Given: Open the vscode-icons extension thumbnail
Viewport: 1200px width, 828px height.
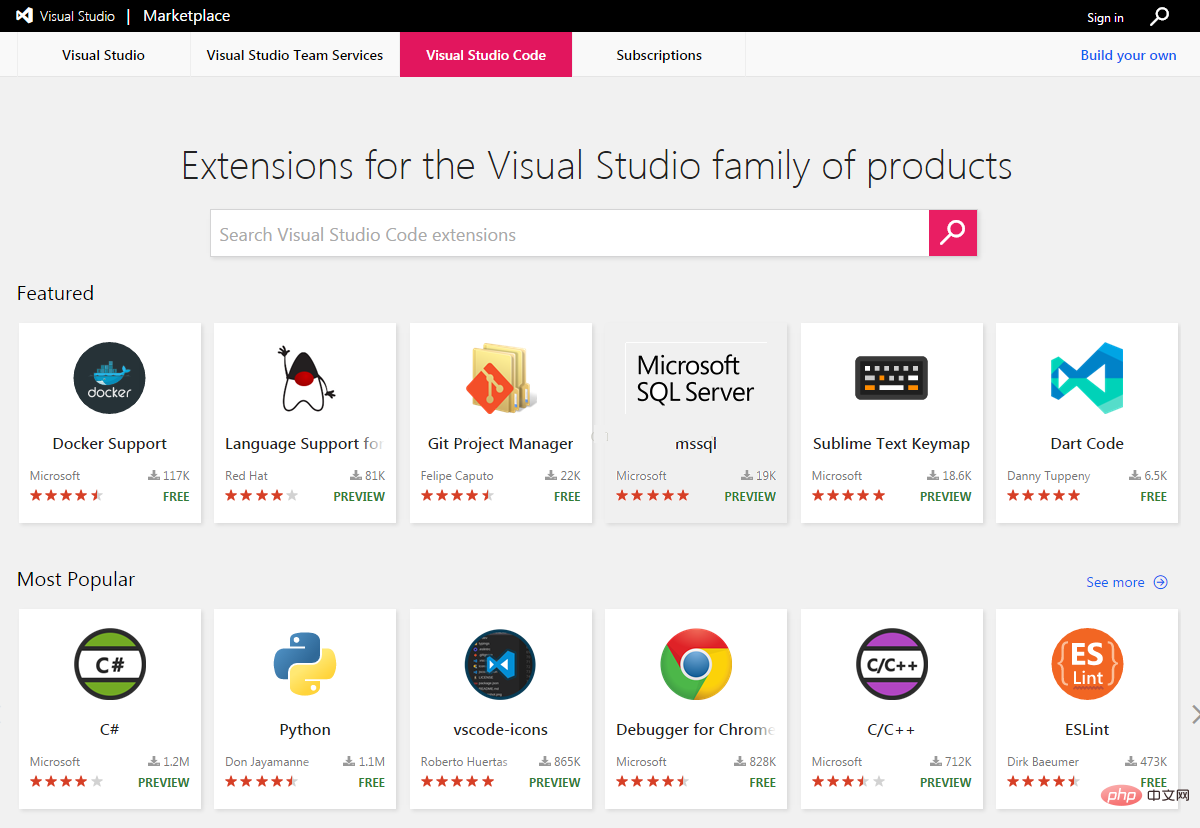Looking at the screenshot, I should [x=500, y=664].
